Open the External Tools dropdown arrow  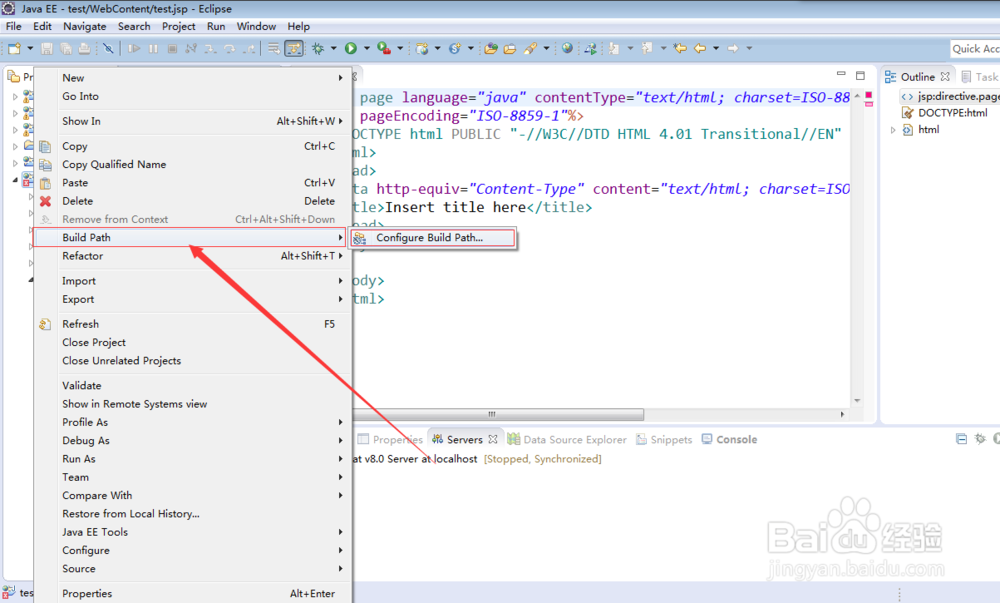(401, 48)
